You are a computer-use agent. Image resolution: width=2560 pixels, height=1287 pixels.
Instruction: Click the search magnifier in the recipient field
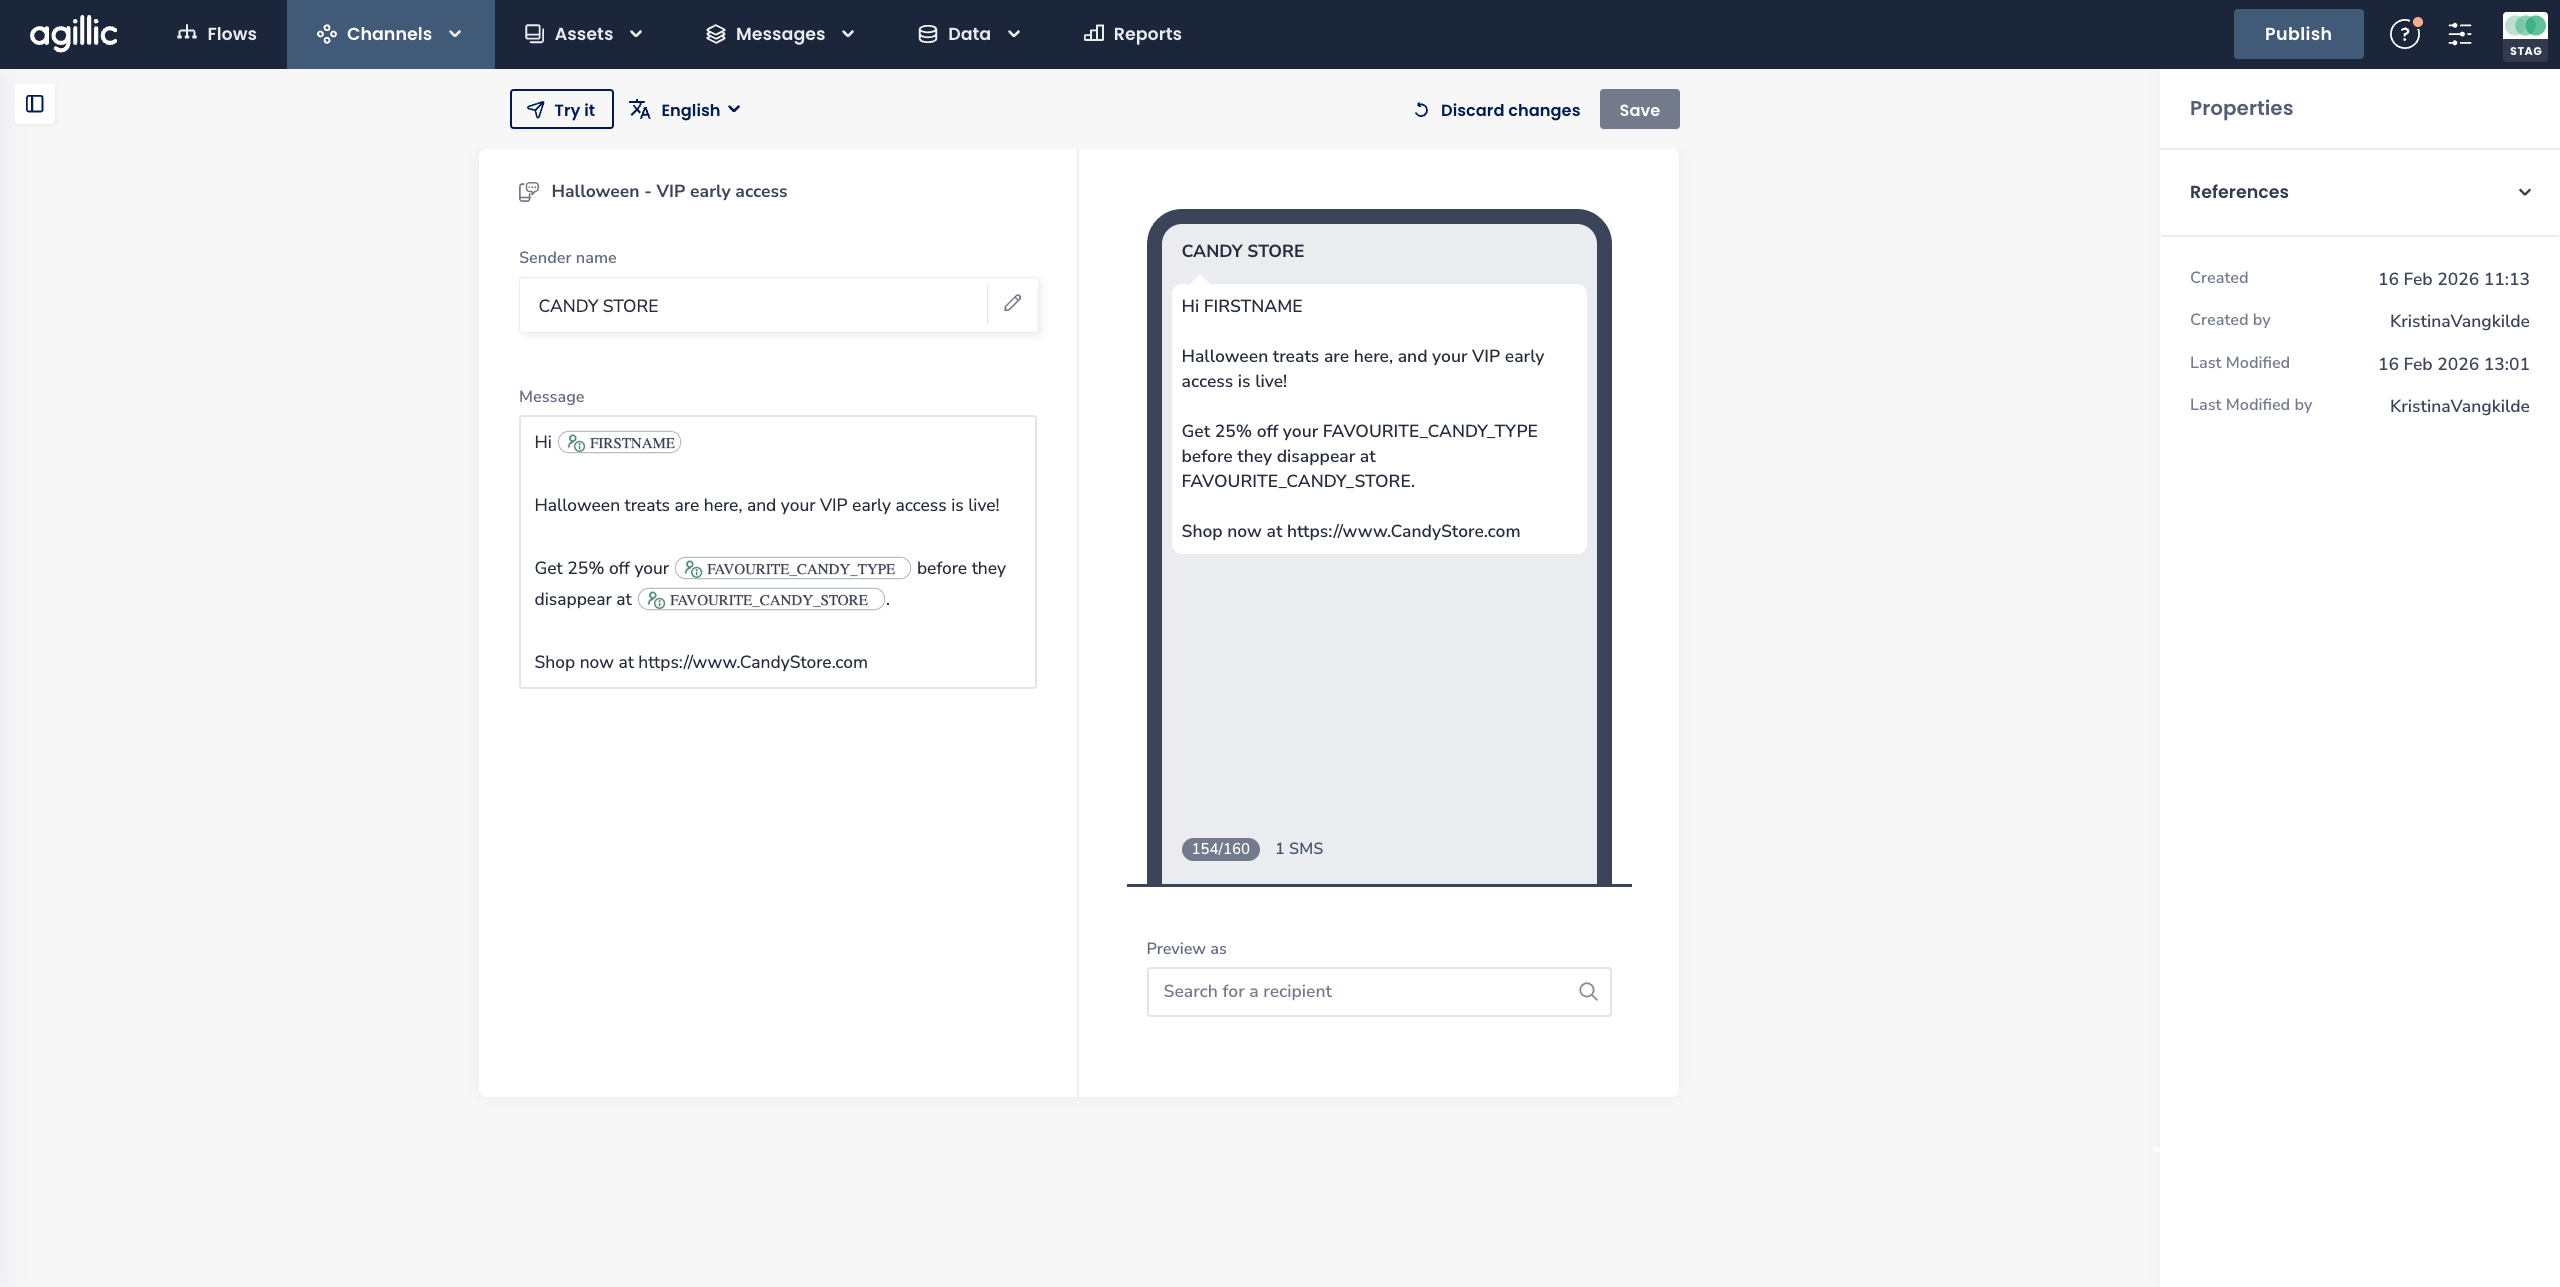pyautogui.click(x=1588, y=991)
